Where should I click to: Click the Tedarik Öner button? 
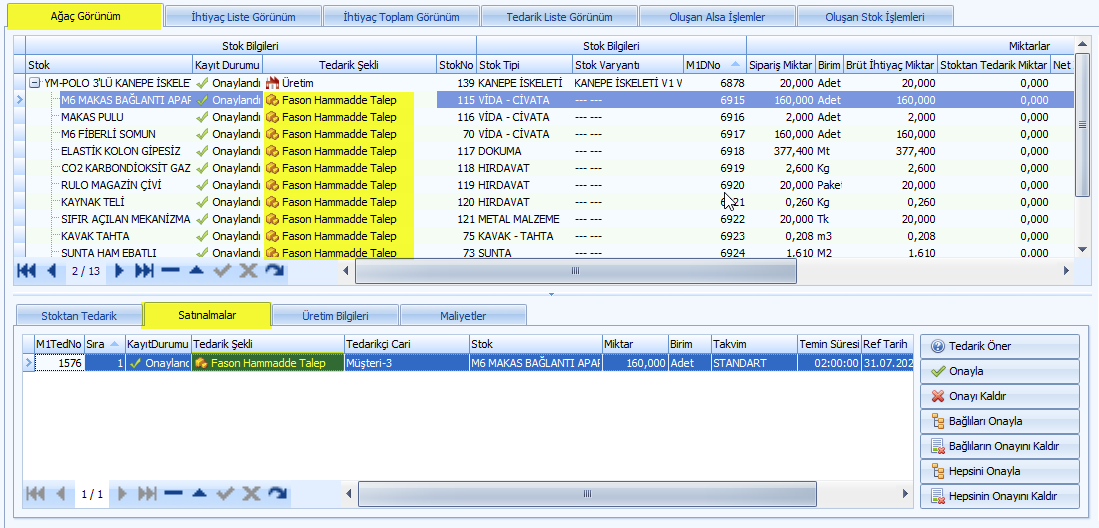coord(999,346)
